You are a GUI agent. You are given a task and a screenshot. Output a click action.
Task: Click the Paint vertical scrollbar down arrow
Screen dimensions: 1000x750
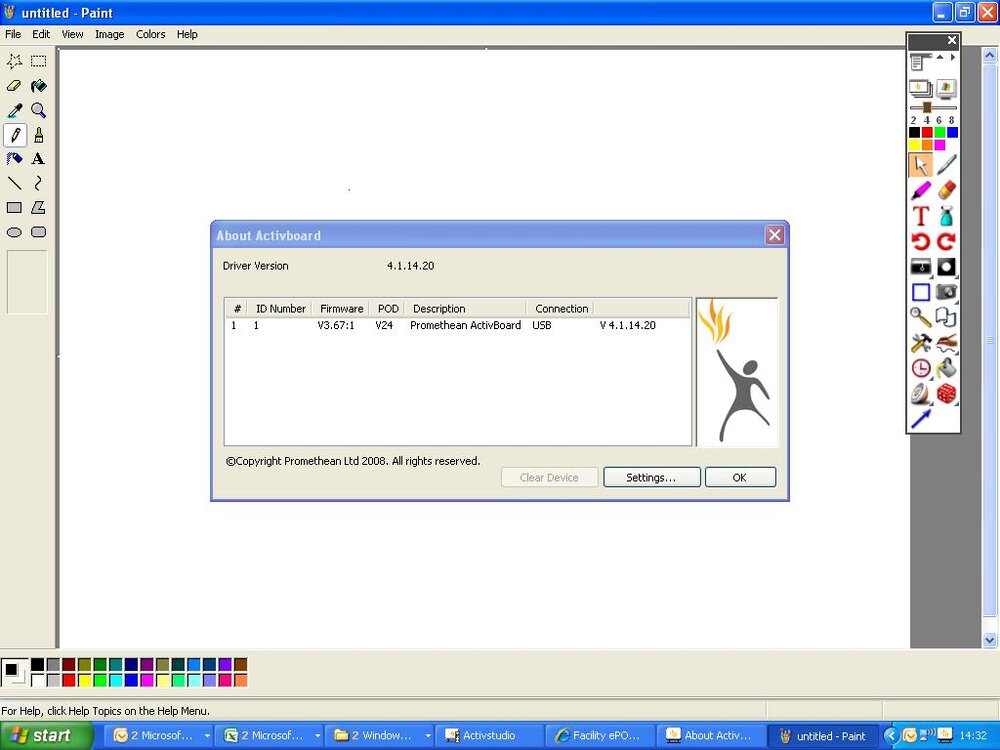coord(989,640)
